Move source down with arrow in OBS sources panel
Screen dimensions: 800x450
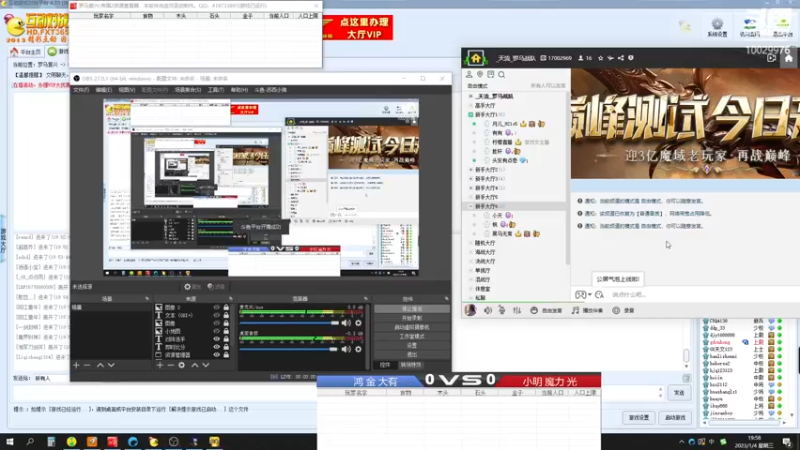(206, 365)
